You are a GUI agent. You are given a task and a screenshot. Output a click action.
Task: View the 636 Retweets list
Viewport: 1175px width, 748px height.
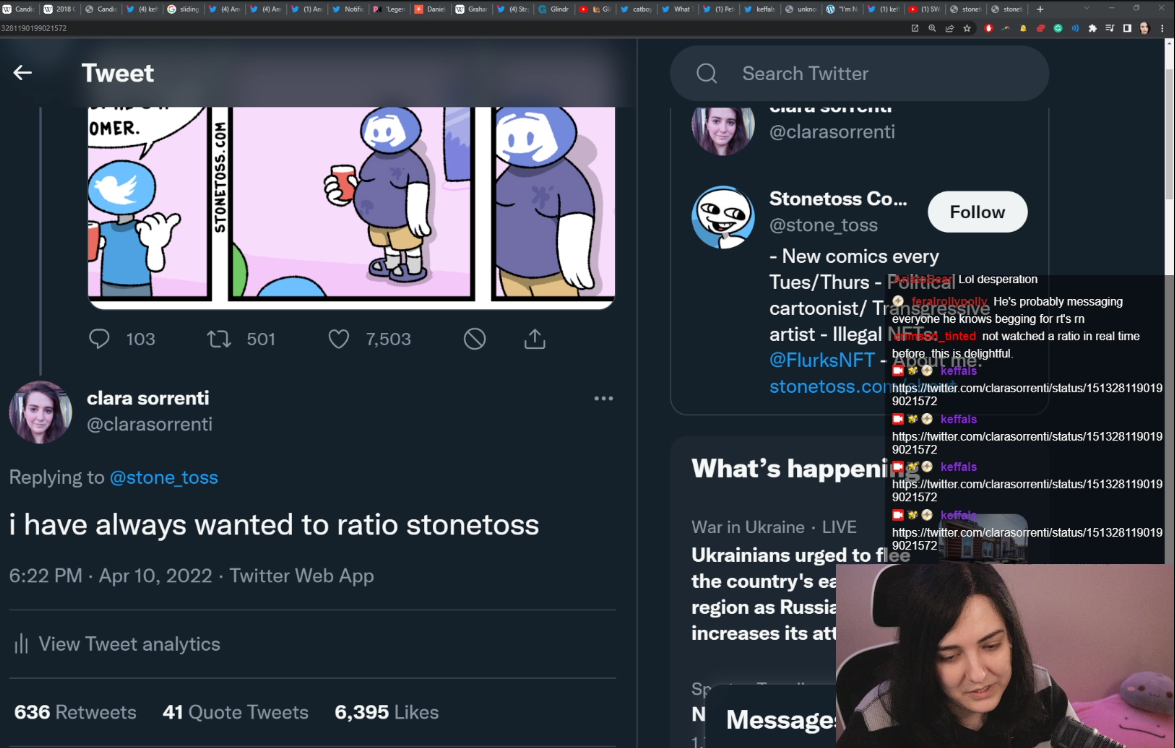pyautogui.click(x=75, y=712)
